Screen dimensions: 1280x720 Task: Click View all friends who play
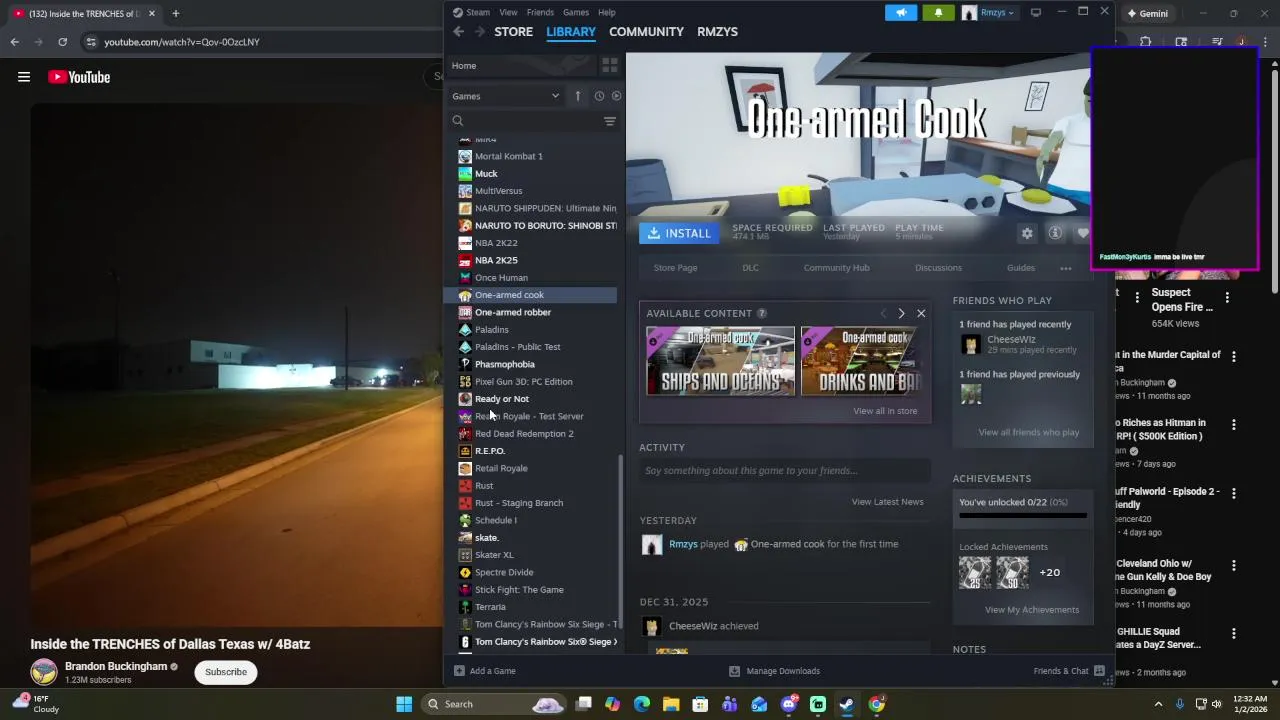(1028, 432)
